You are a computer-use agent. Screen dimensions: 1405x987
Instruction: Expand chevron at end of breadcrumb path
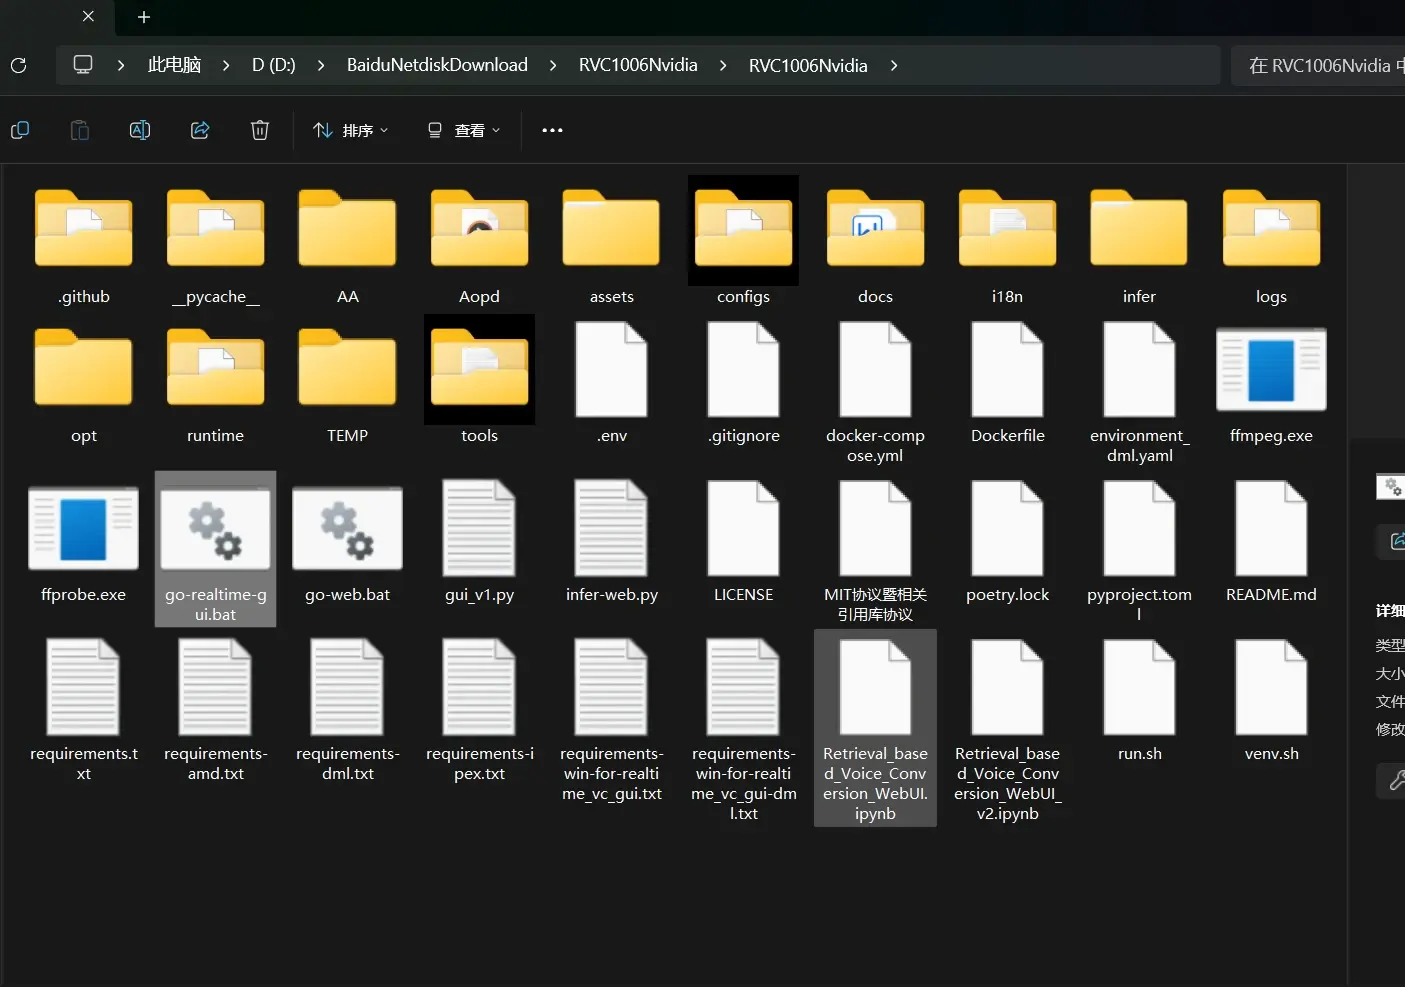tap(894, 65)
